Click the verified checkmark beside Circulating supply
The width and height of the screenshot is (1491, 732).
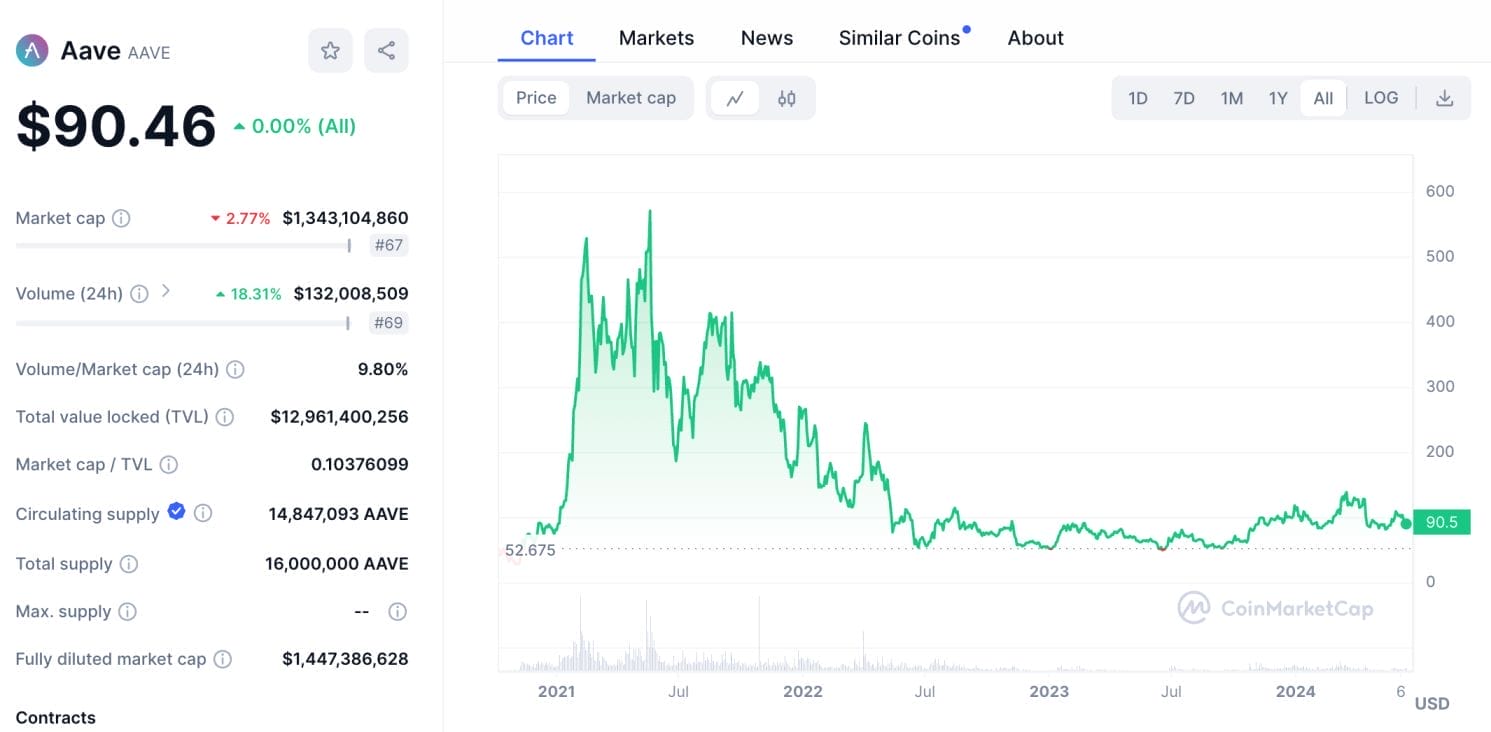point(176,513)
